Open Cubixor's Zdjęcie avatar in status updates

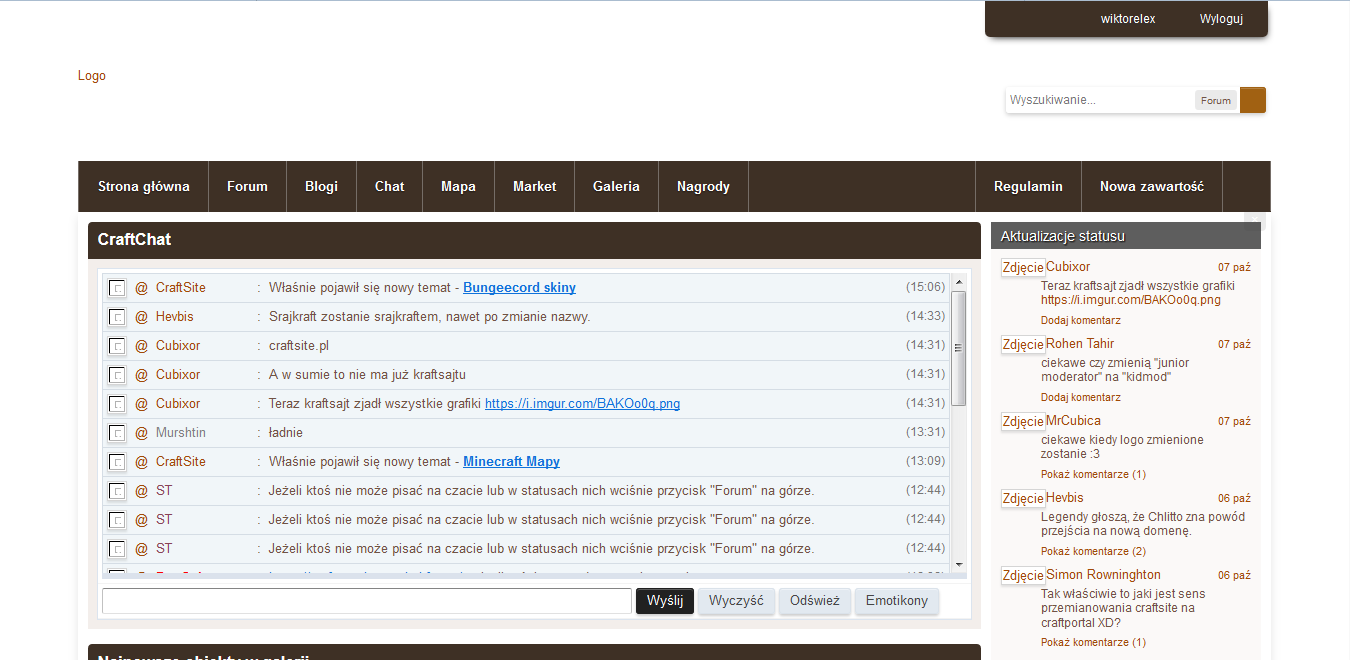(x=1023, y=267)
